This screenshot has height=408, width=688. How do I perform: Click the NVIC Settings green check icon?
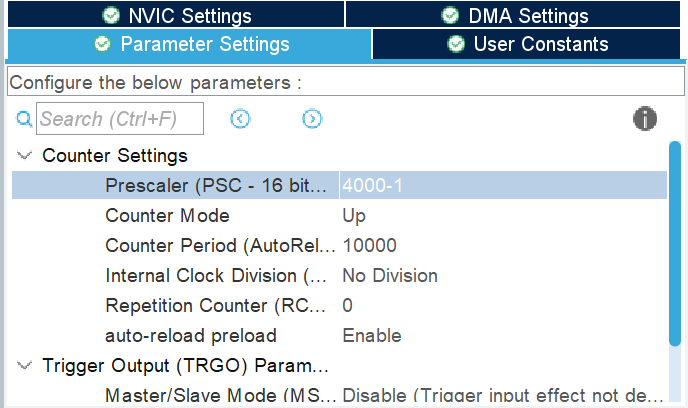click(x=110, y=16)
